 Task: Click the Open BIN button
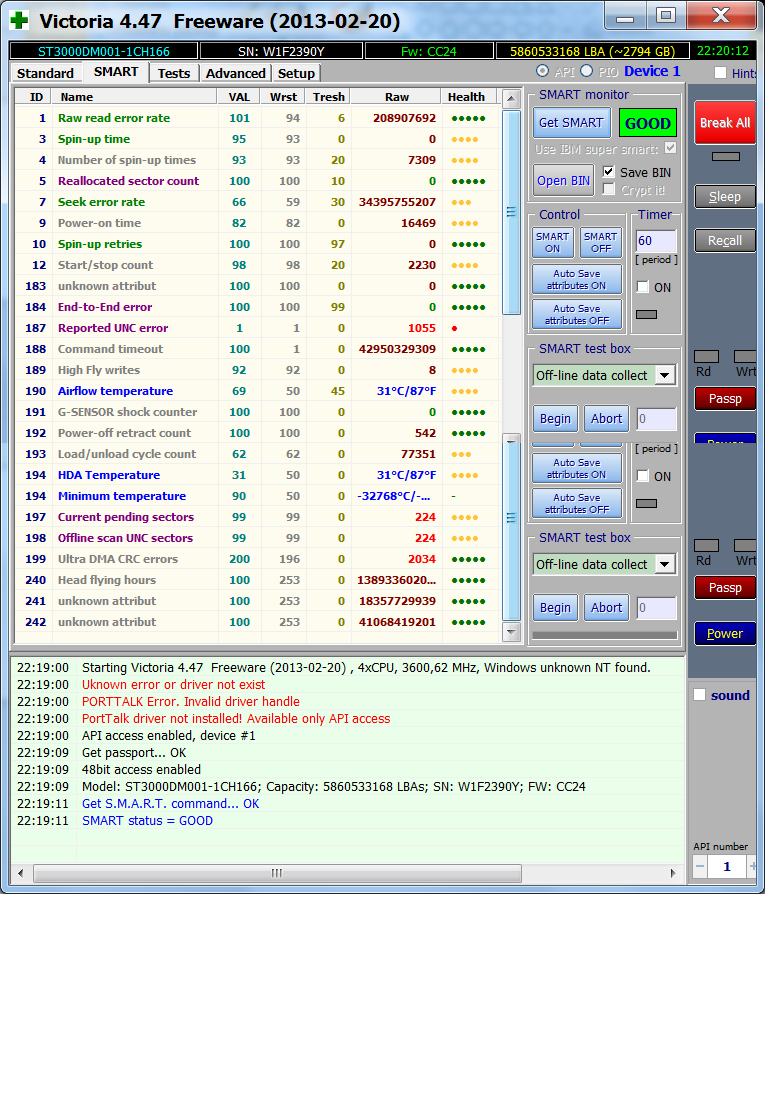pyautogui.click(x=563, y=181)
